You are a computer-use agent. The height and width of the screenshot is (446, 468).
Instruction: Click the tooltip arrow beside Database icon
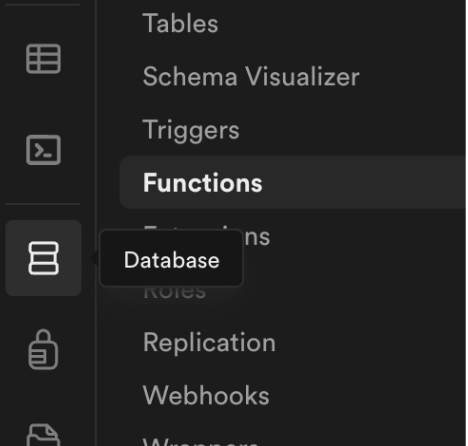point(95,258)
